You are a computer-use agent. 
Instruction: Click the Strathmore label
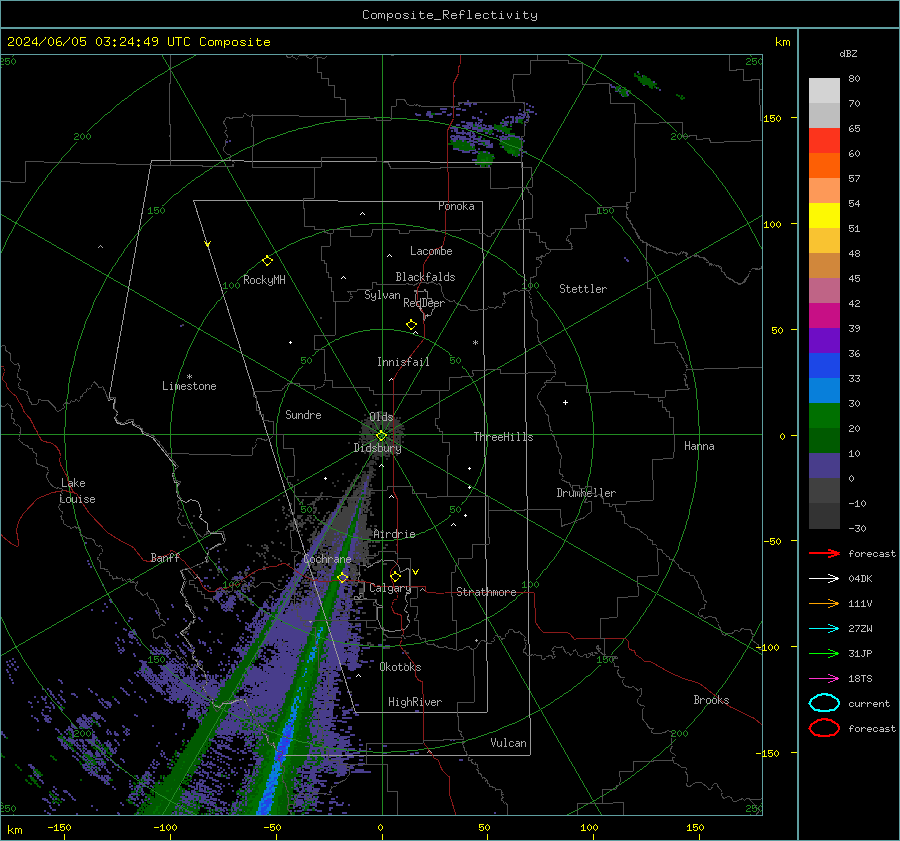pos(486,592)
